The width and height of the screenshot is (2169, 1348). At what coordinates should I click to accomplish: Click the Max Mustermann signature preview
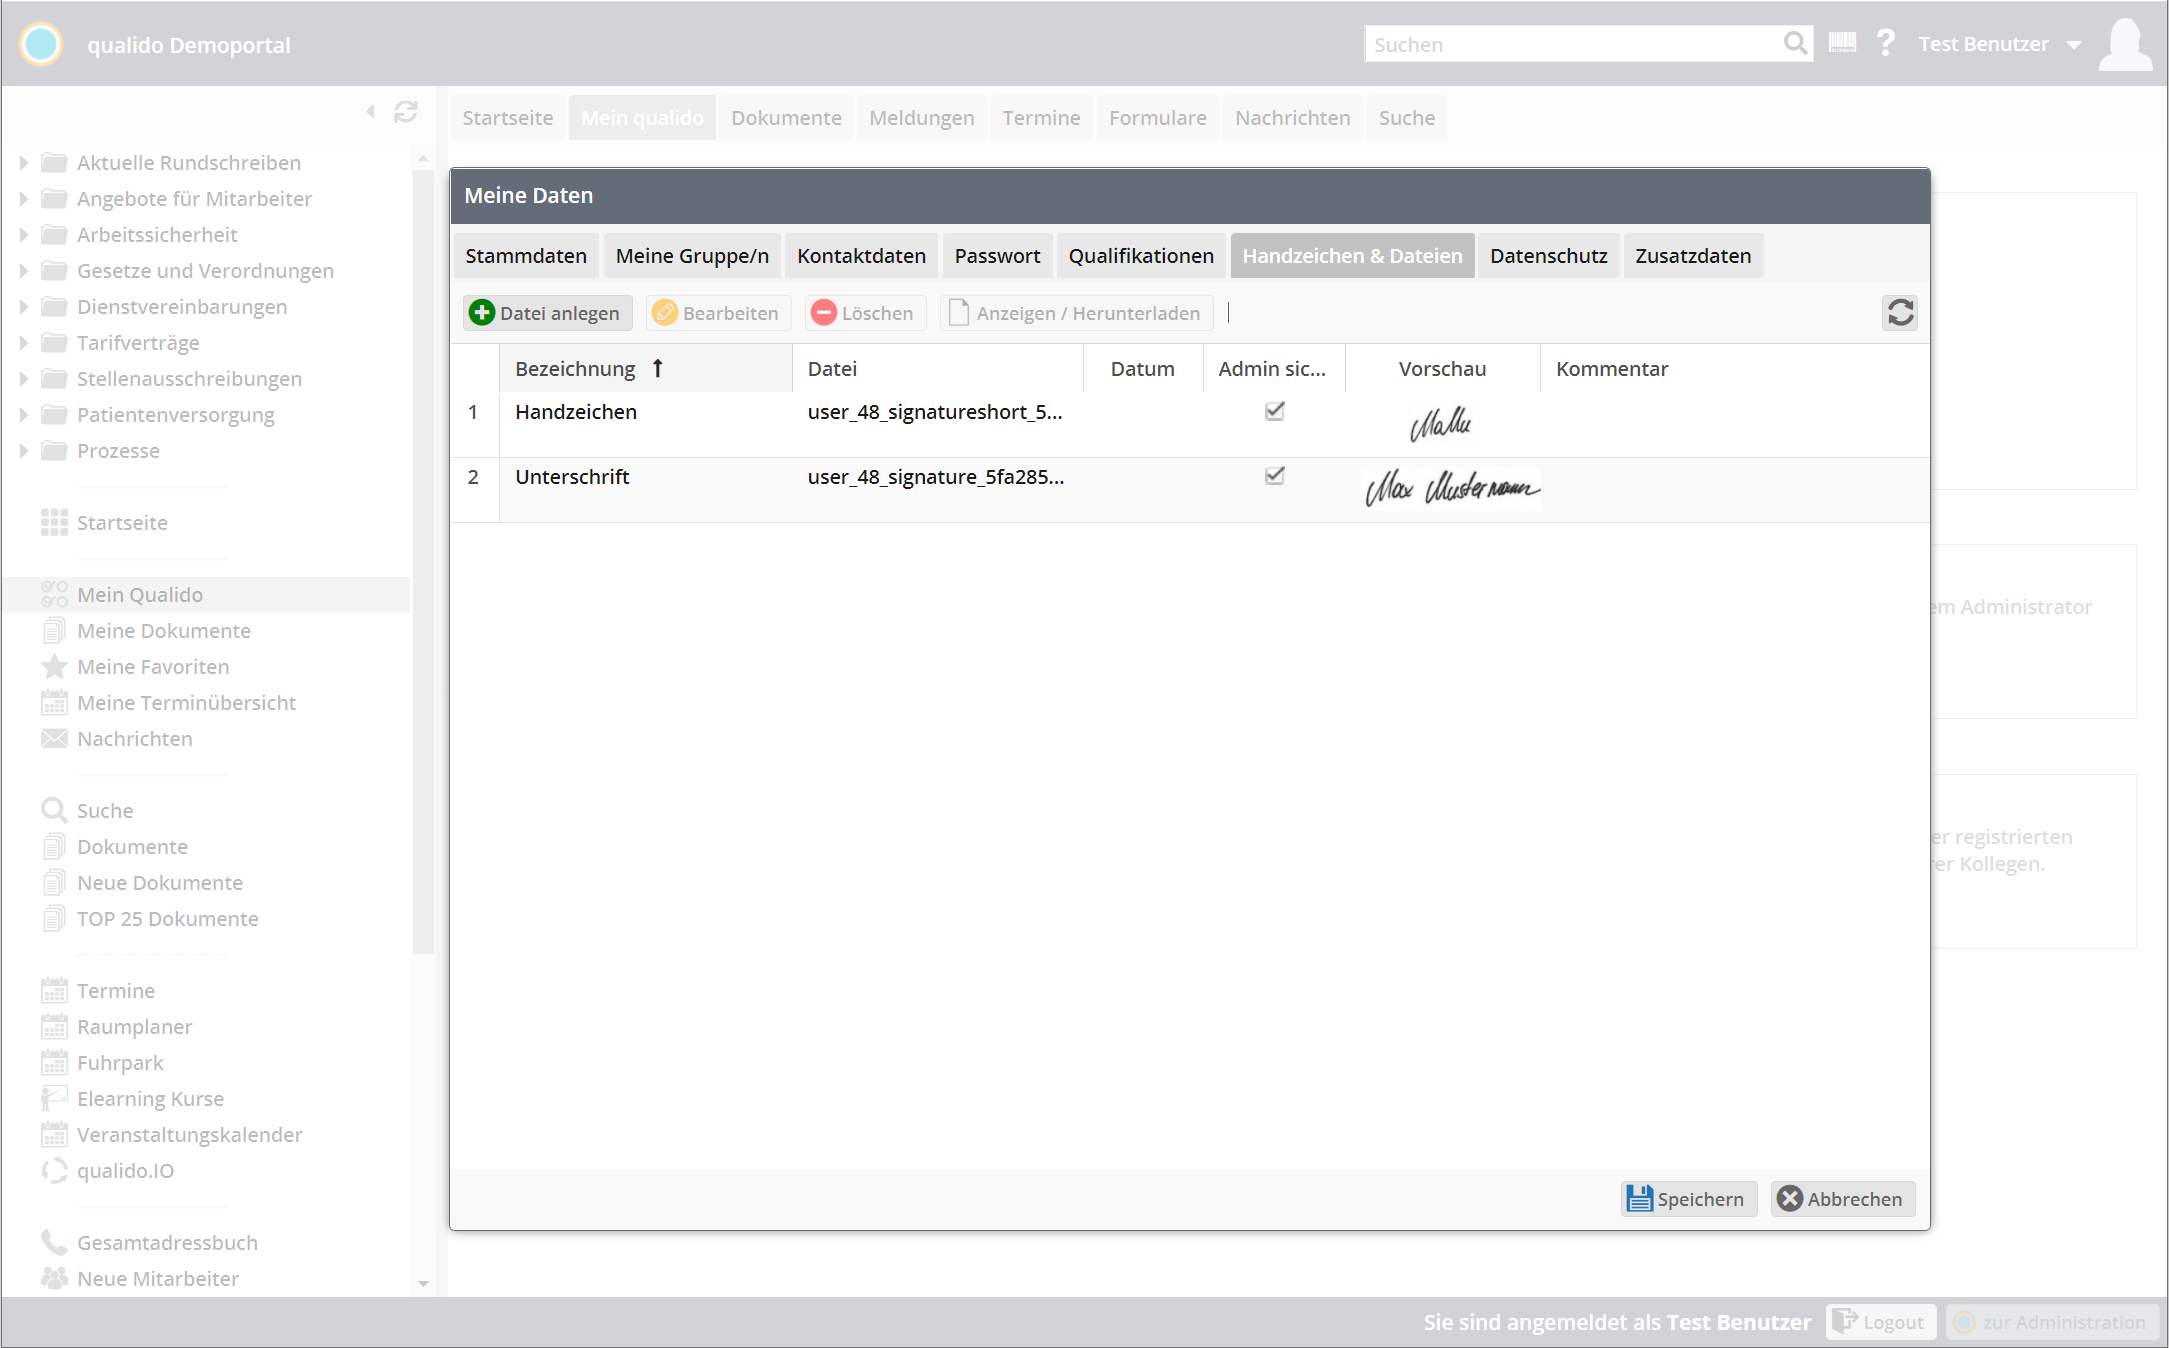tap(1451, 489)
